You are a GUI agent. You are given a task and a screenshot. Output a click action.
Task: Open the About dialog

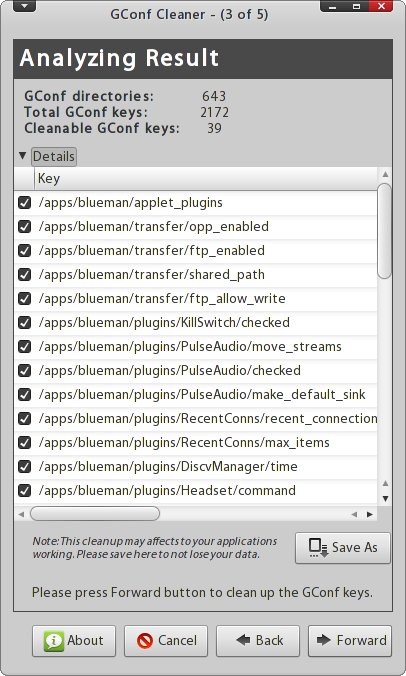pyautogui.click(x=74, y=641)
